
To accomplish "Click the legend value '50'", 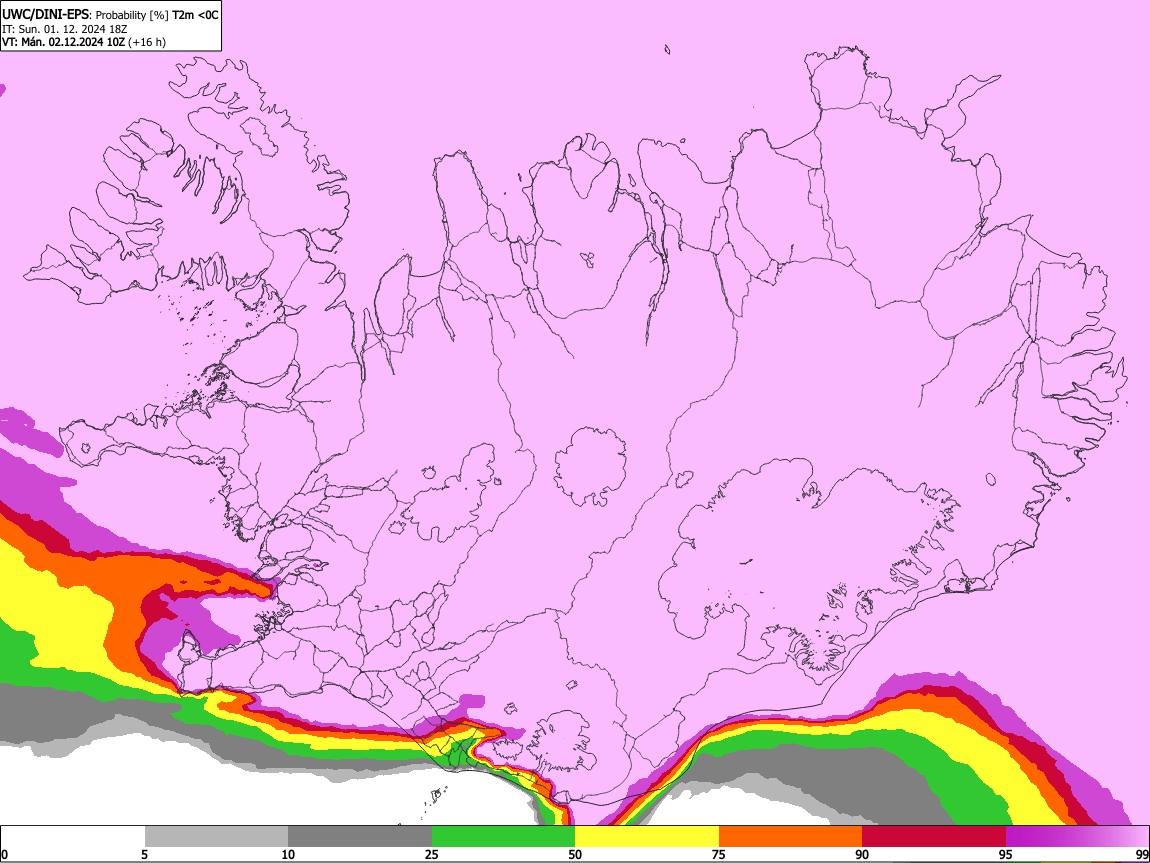I will point(575,855).
